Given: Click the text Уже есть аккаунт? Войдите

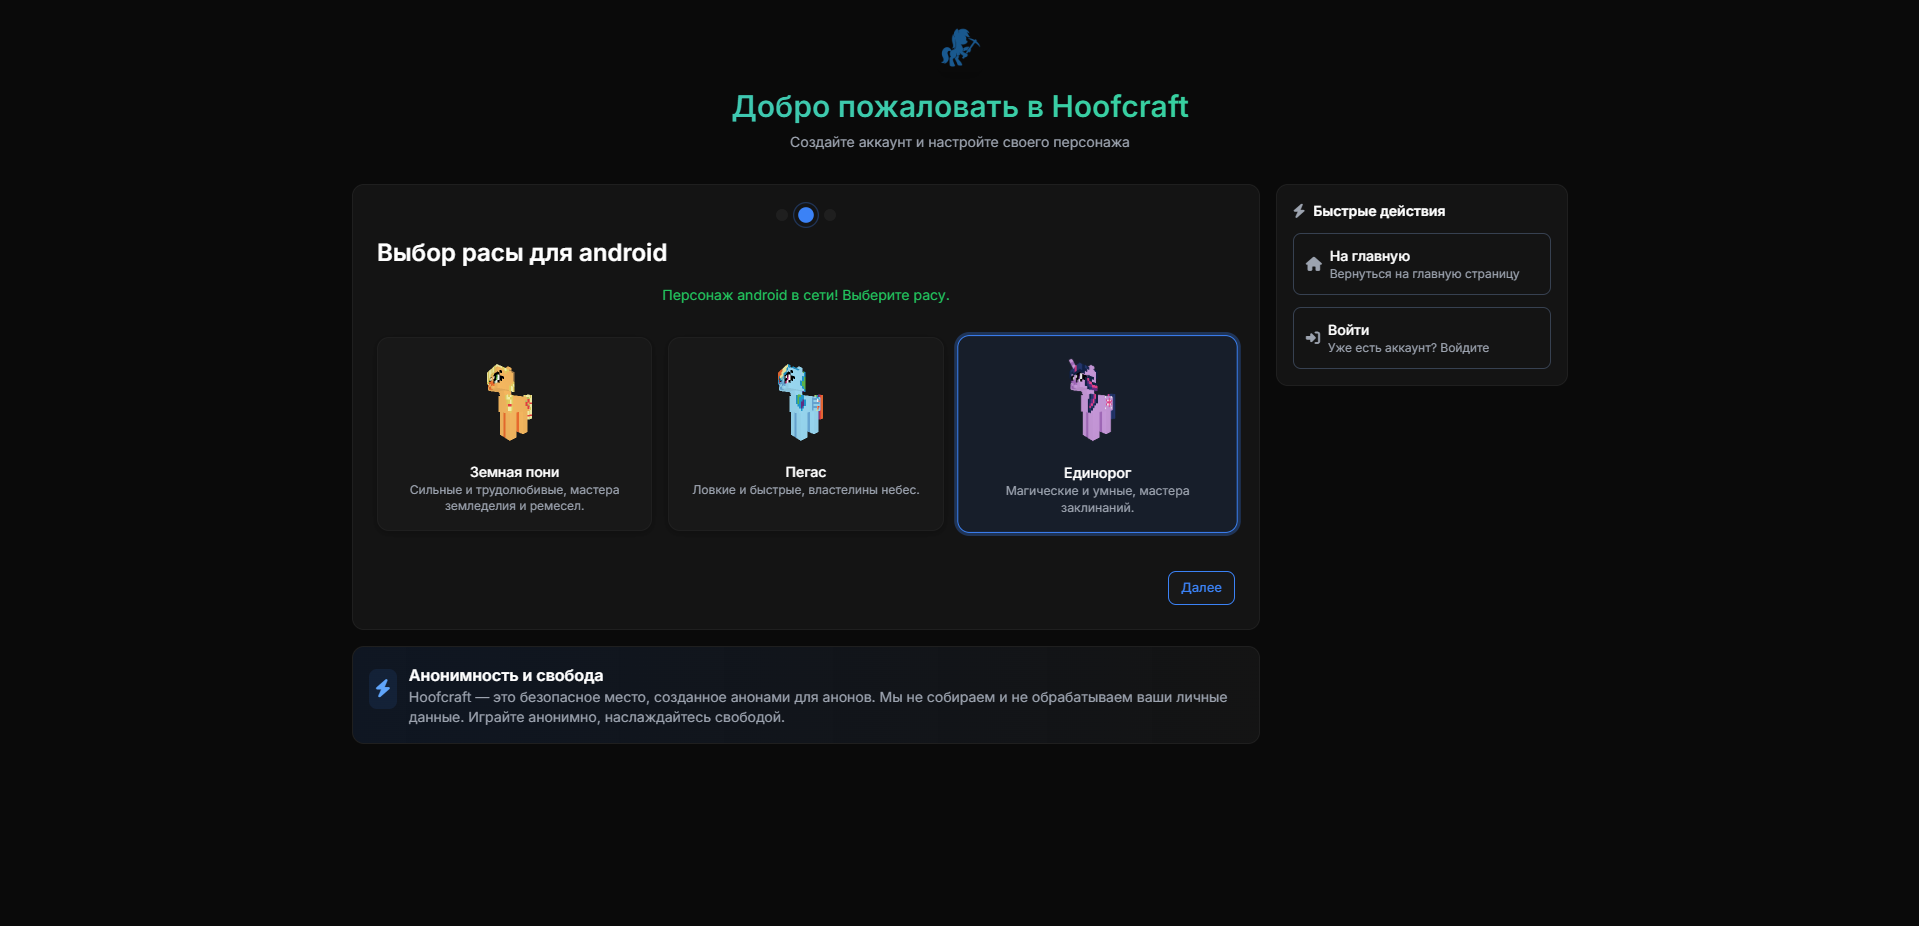Looking at the screenshot, I should tap(1408, 348).
